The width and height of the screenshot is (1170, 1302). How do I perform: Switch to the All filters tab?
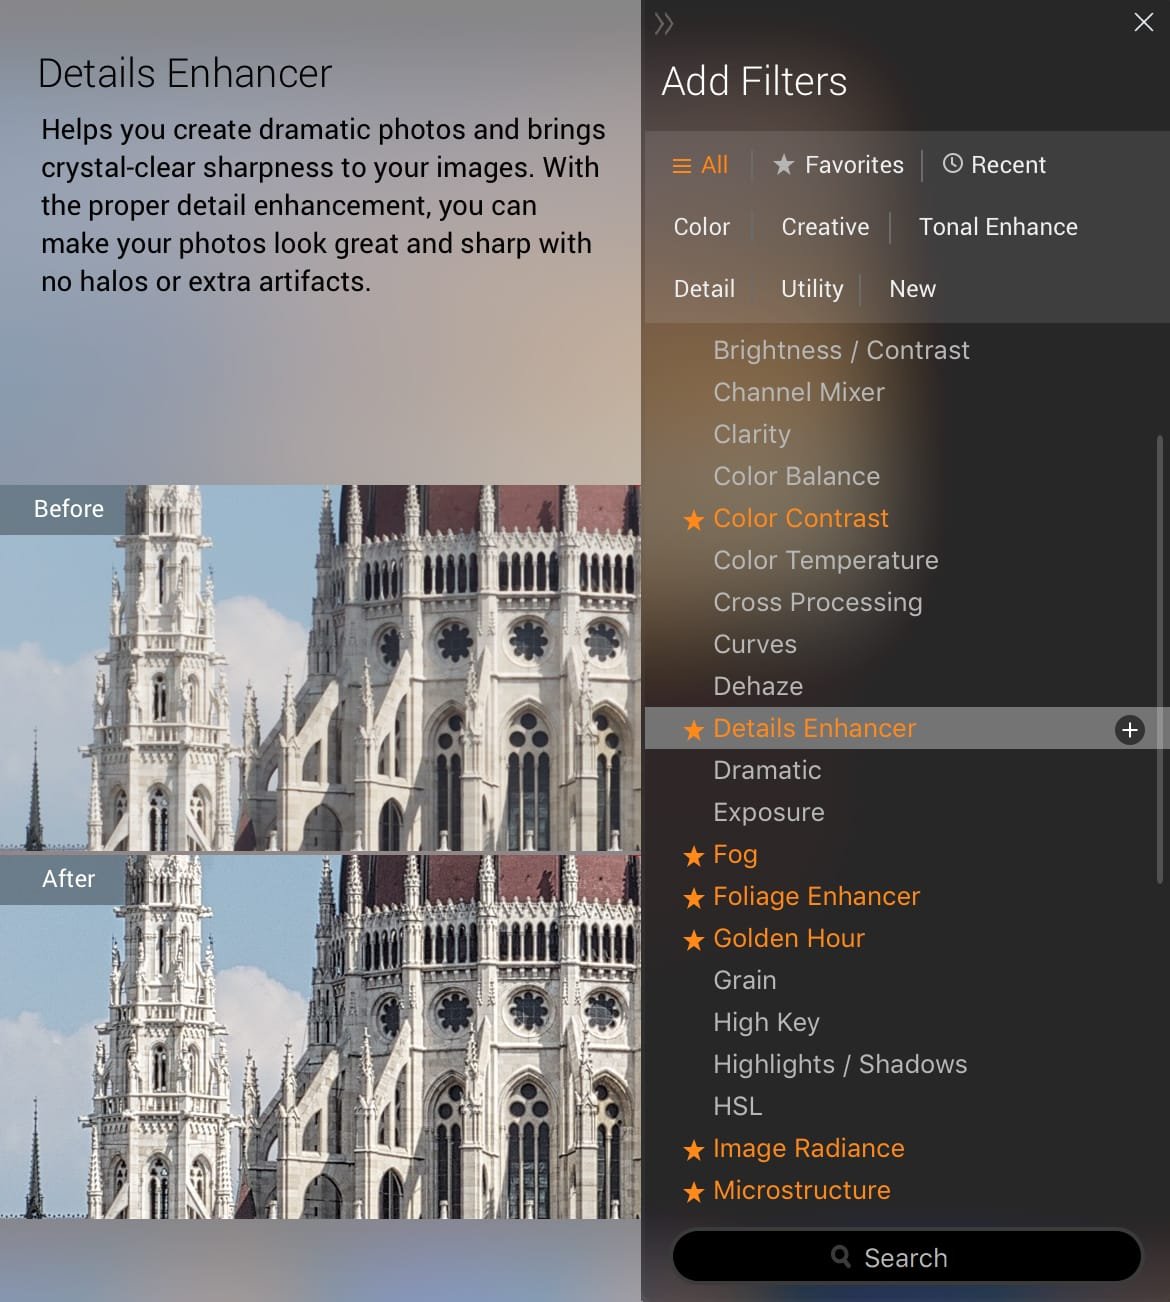[x=700, y=165]
